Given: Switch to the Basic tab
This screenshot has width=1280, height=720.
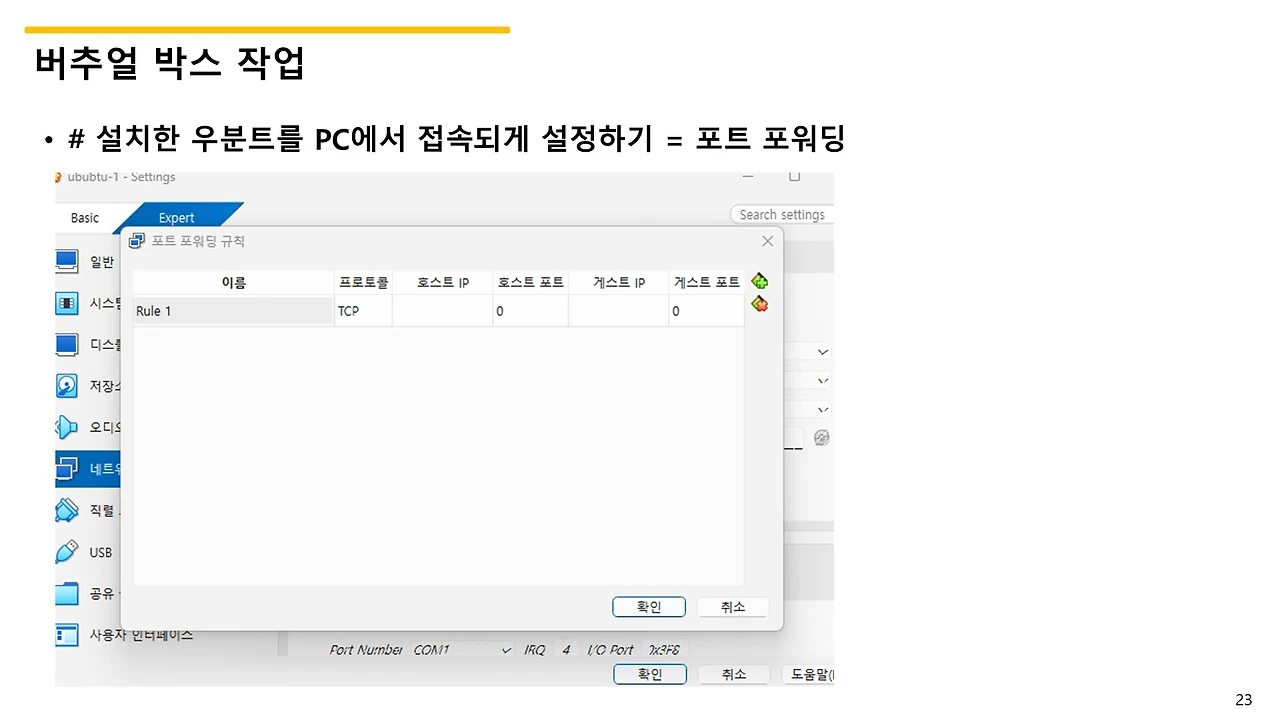Looking at the screenshot, I should pos(84,217).
